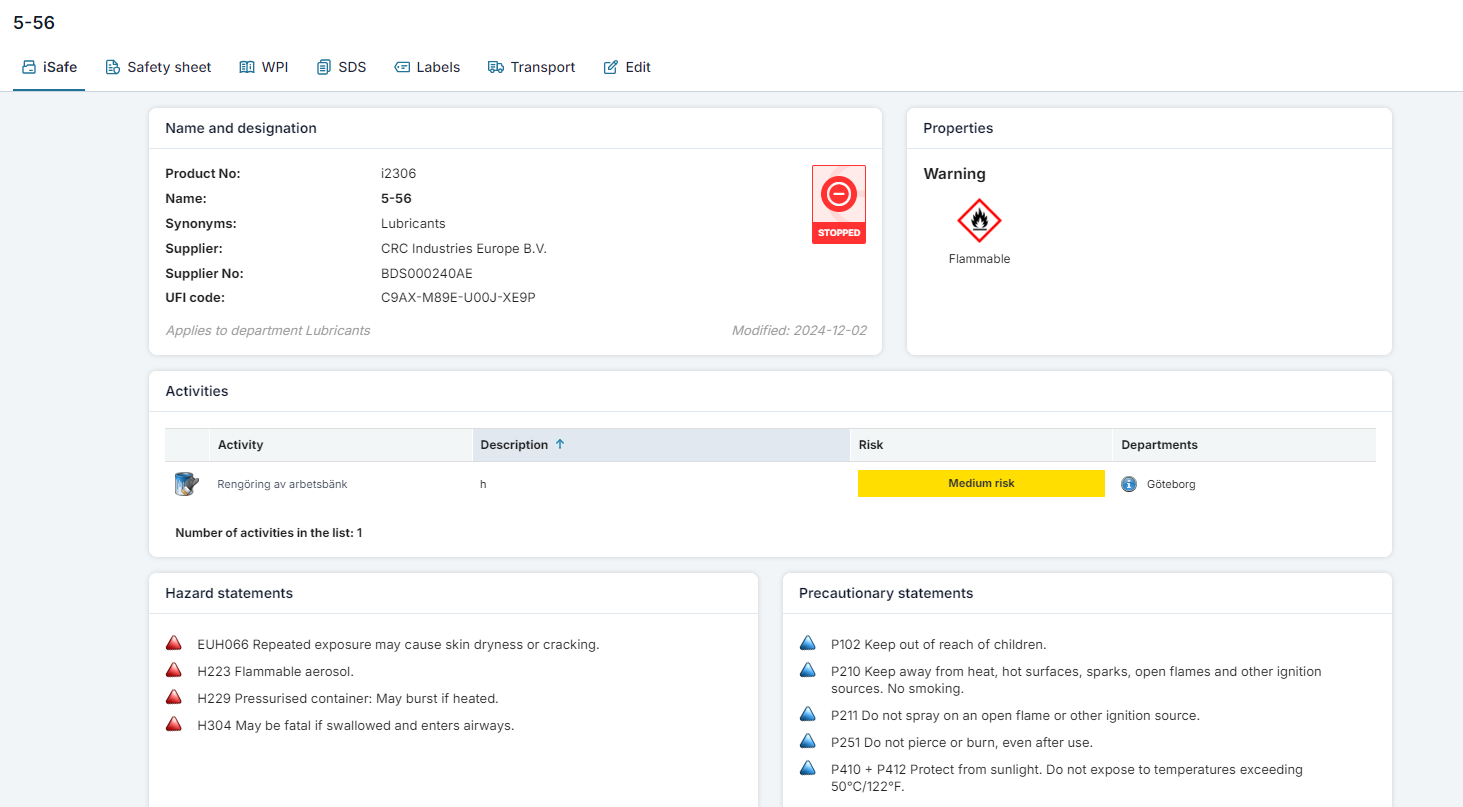
Task: Click the H304 May be fatal if swallowed statement
Action: point(356,725)
